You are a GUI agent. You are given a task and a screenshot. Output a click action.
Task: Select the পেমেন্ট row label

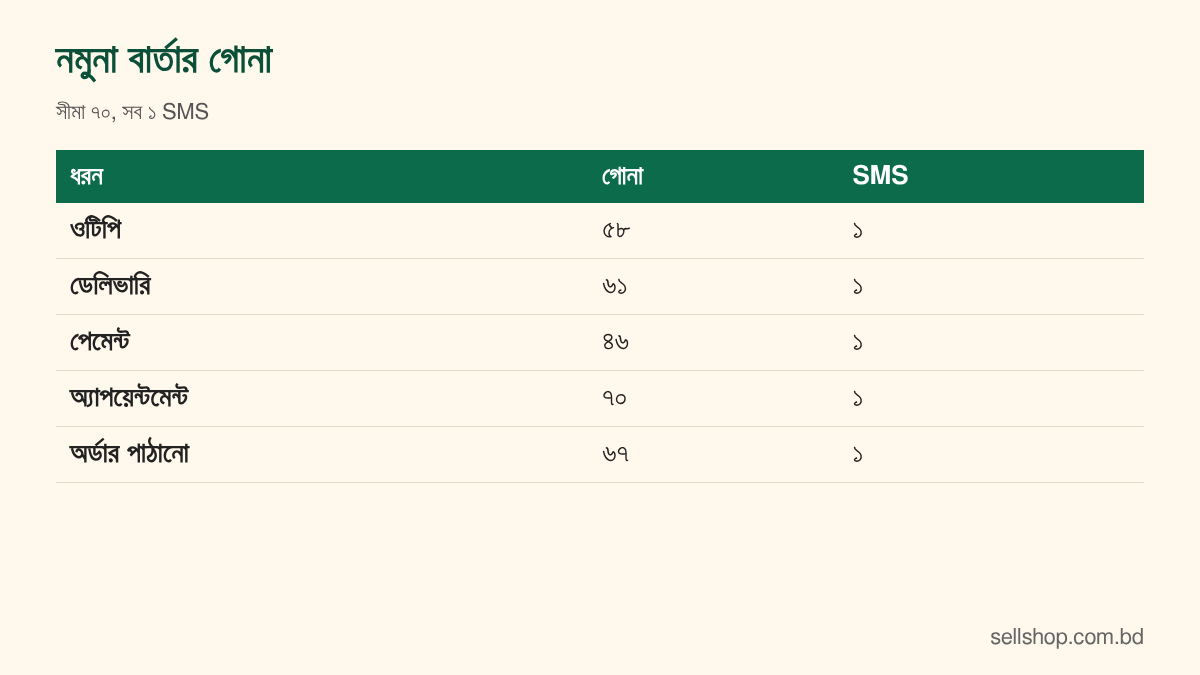[100, 342]
